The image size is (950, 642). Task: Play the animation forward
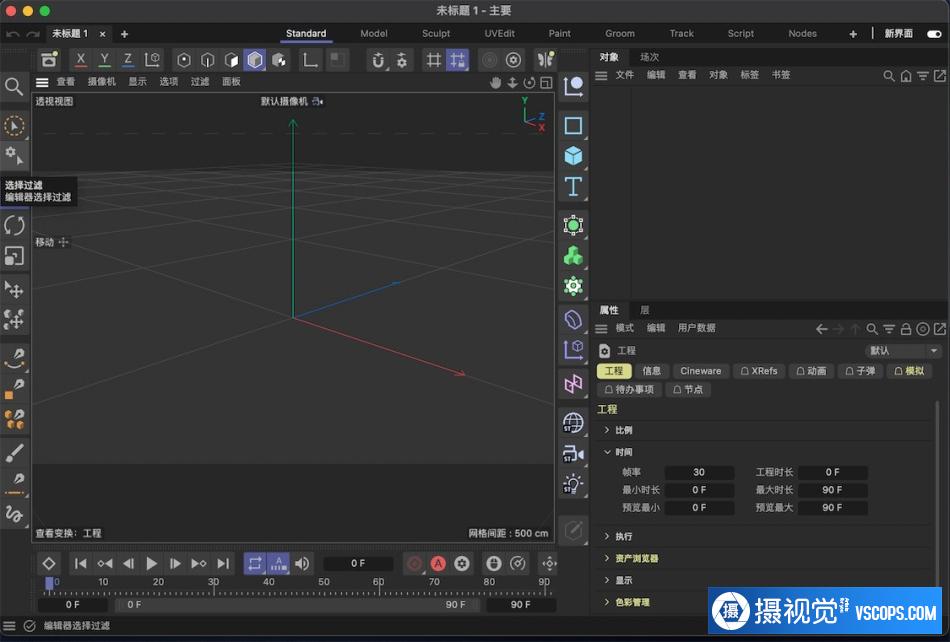tap(151, 564)
